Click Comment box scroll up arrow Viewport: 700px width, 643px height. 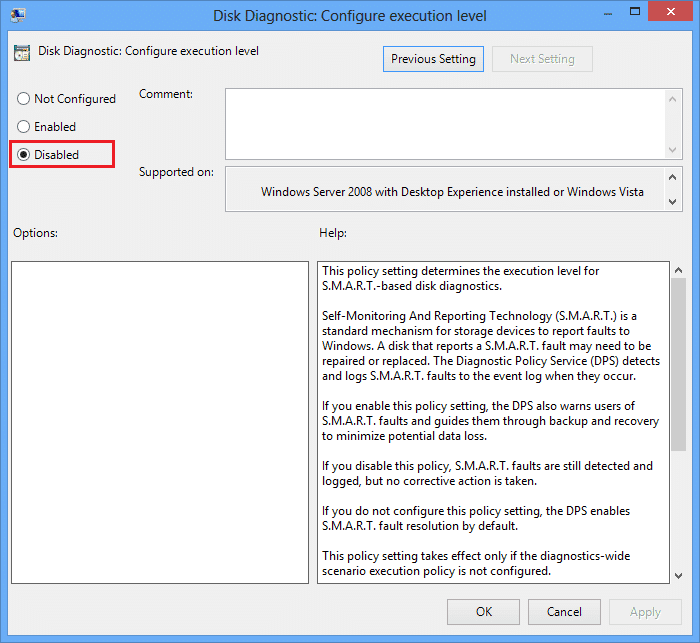pyautogui.click(x=673, y=99)
